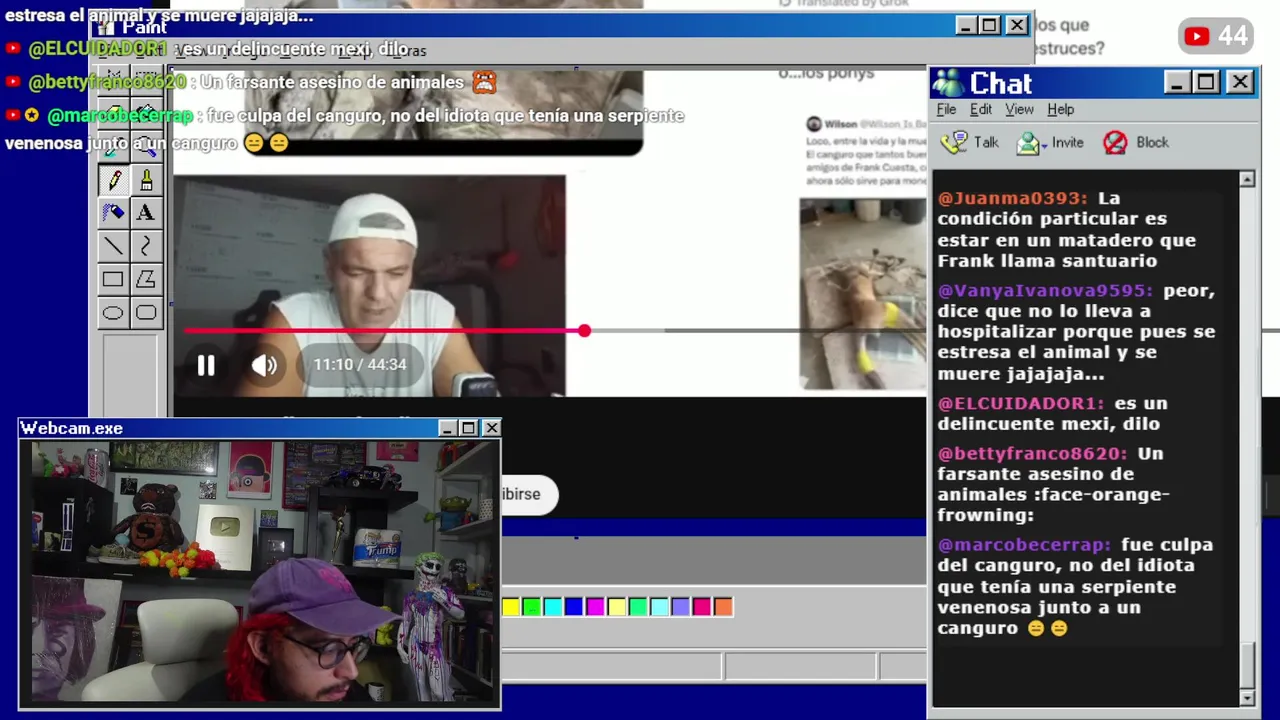Image resolution: width=1280 pixels, height=720 pixels.
Task: Open the File menu in Chat
Action: coord(946,109)
